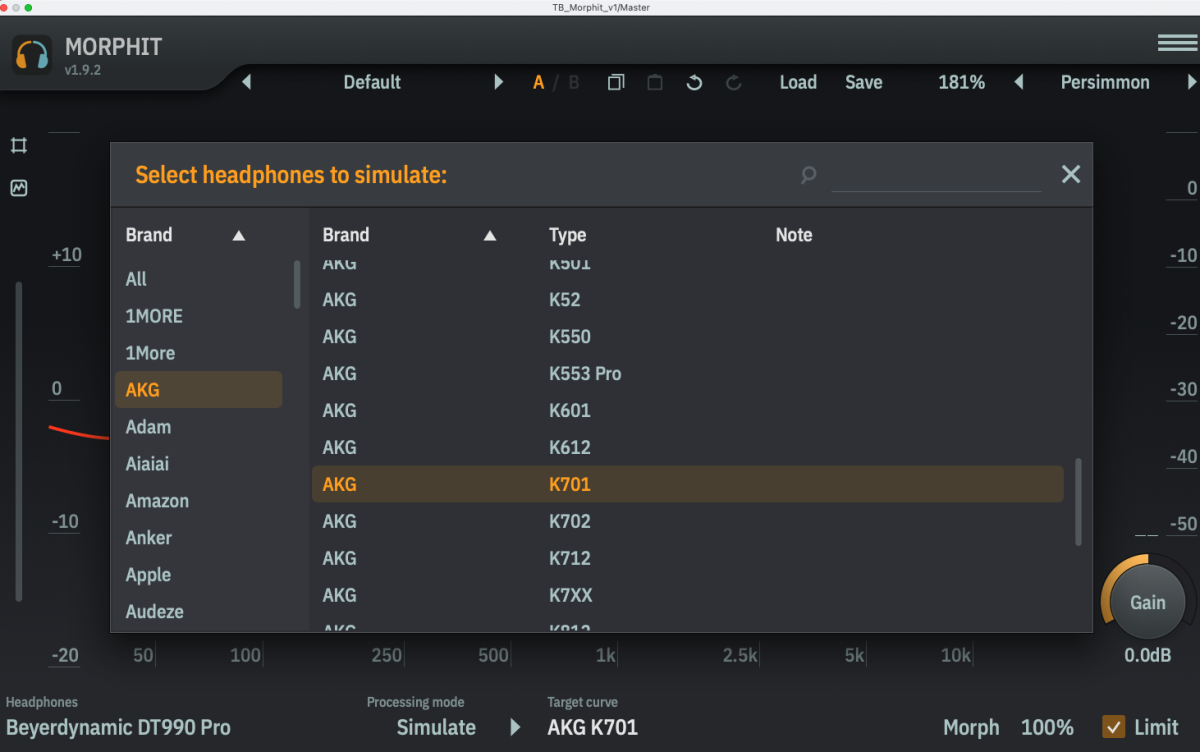
Task: Sort the model list by Note
Action: (794, 235)
